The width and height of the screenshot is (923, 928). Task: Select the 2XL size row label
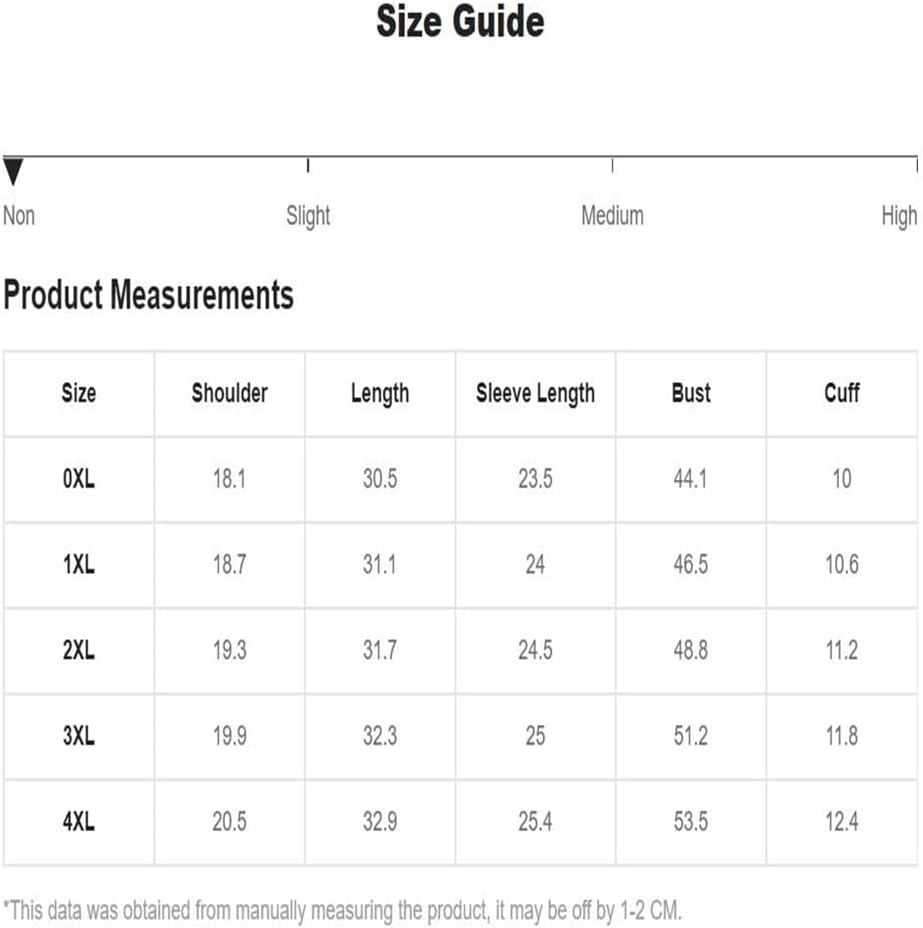coord(79,650)
